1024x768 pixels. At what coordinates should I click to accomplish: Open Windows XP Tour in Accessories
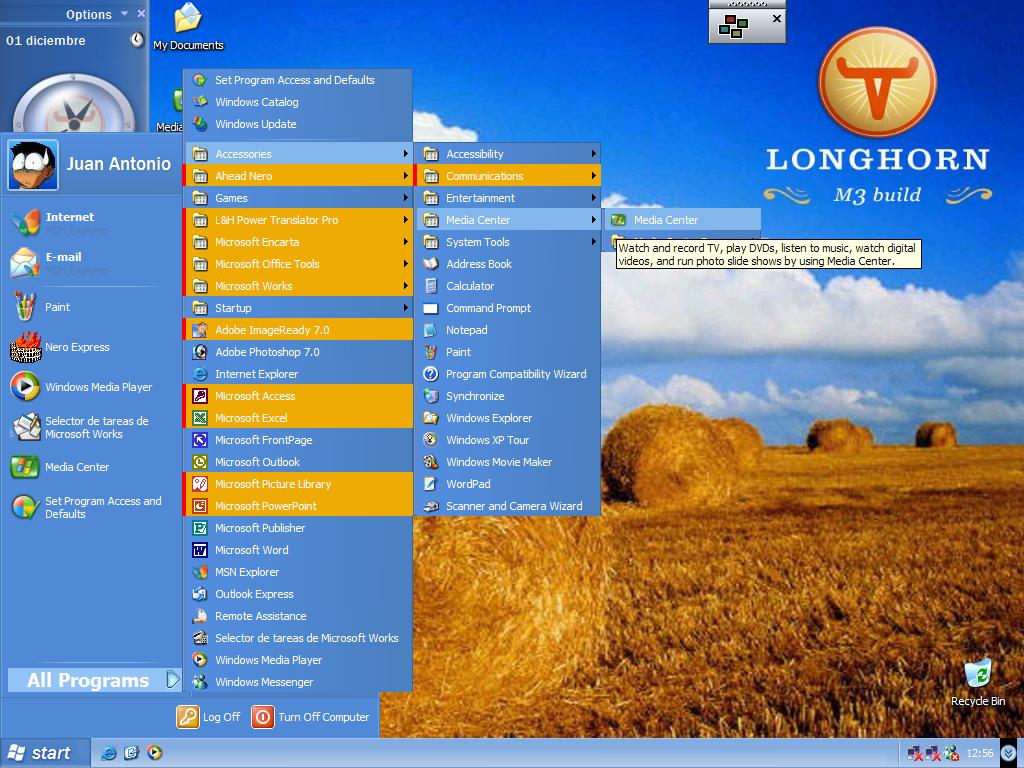pyautogui.click(x=508, y=440)
